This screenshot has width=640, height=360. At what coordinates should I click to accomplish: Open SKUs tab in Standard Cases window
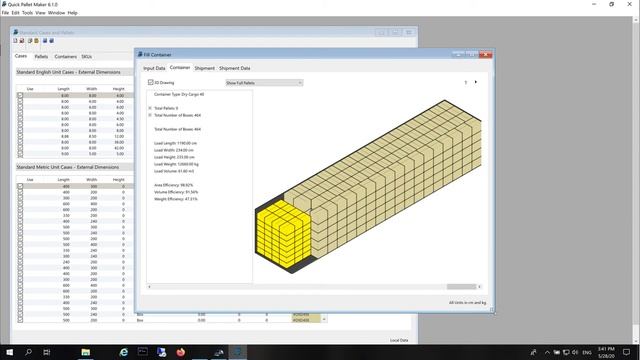(87, 57)
